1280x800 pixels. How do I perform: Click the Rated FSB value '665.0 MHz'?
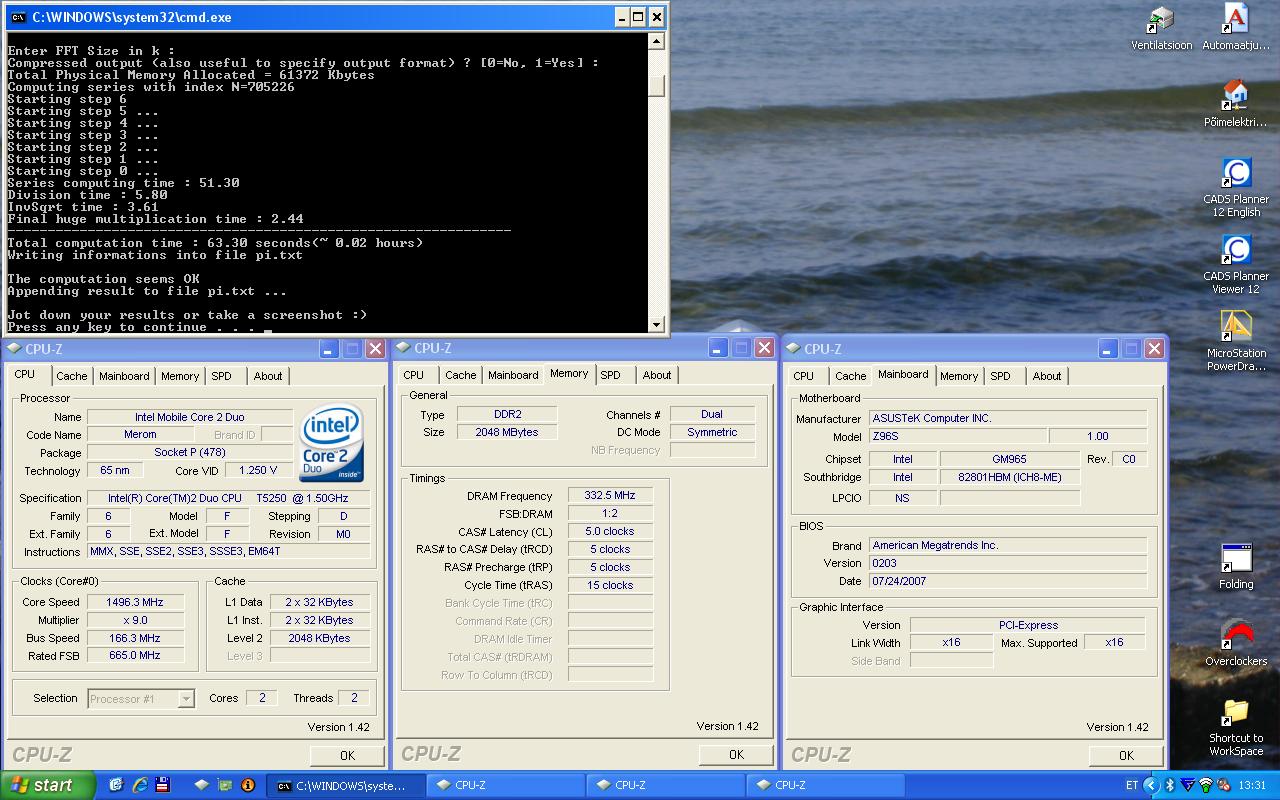134,656
